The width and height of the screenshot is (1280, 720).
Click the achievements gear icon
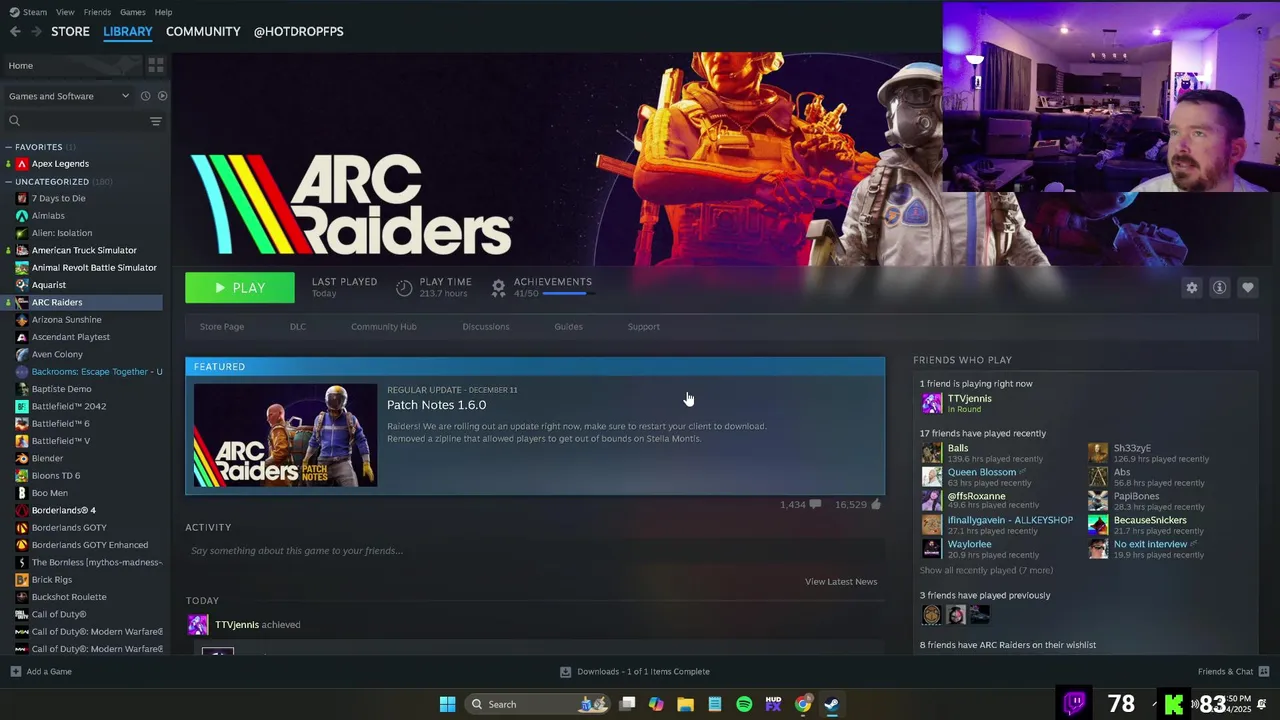498,288
